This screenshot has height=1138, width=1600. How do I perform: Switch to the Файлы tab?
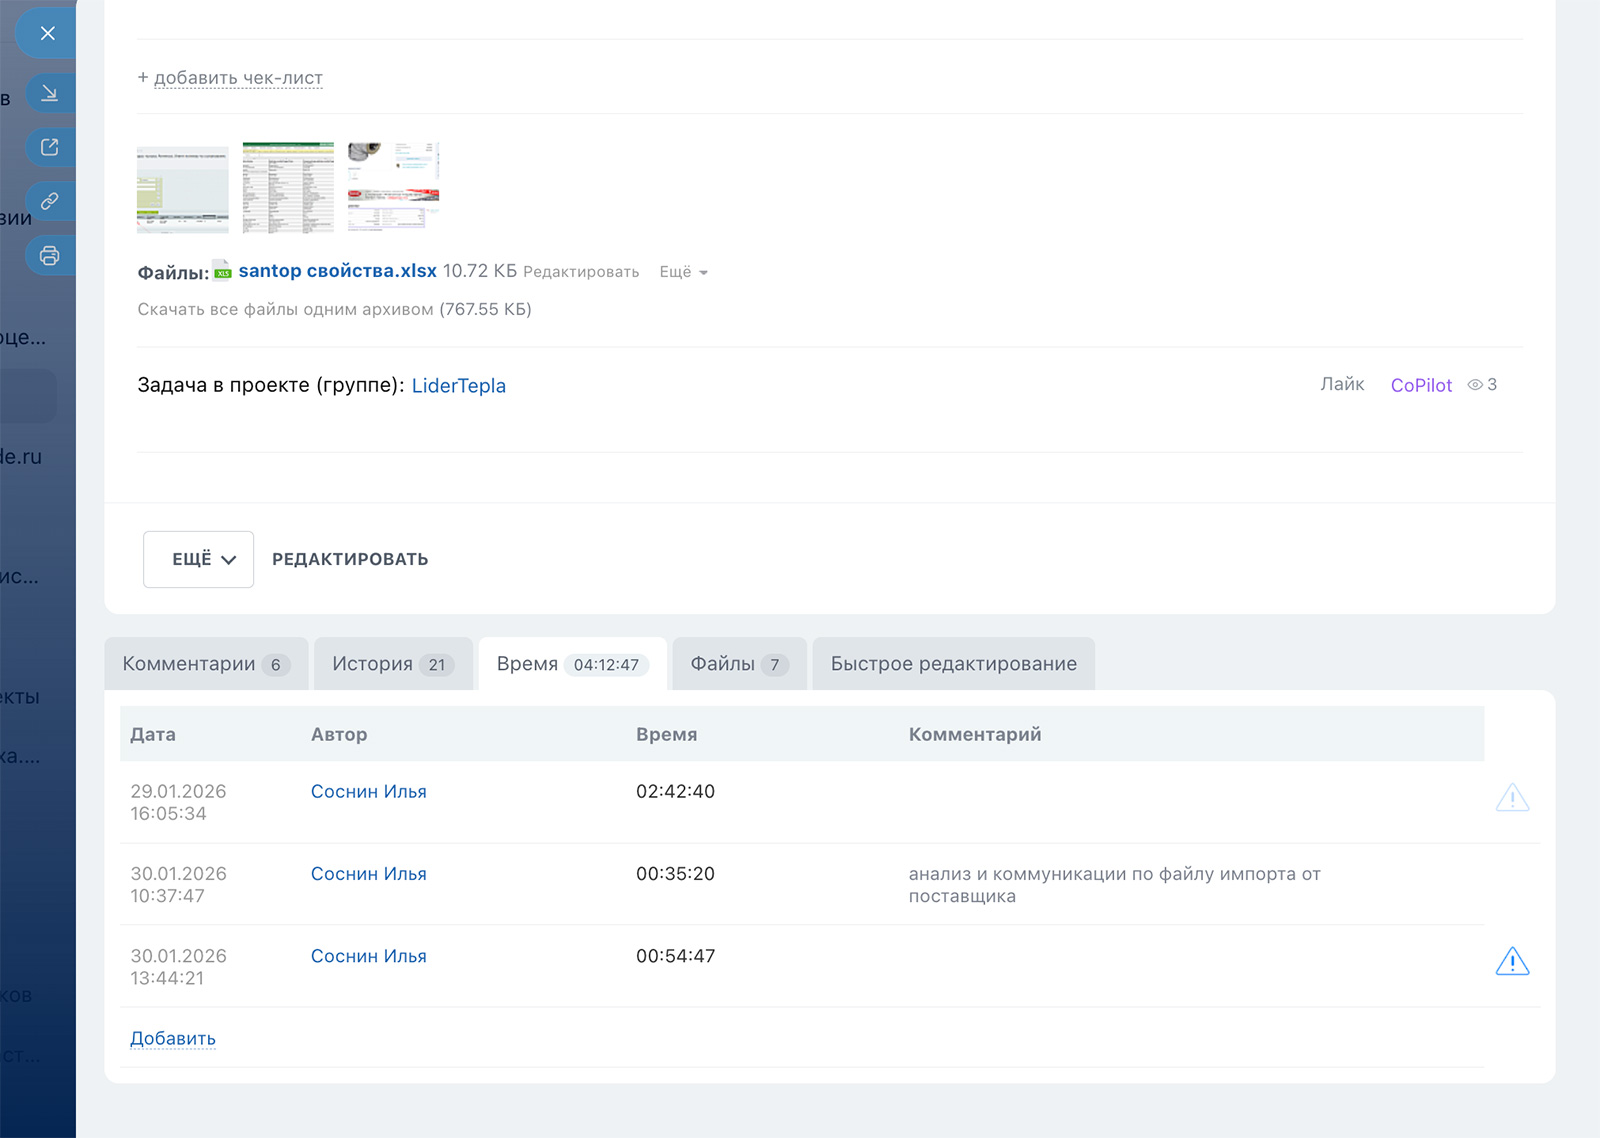[x=740, y=664]
